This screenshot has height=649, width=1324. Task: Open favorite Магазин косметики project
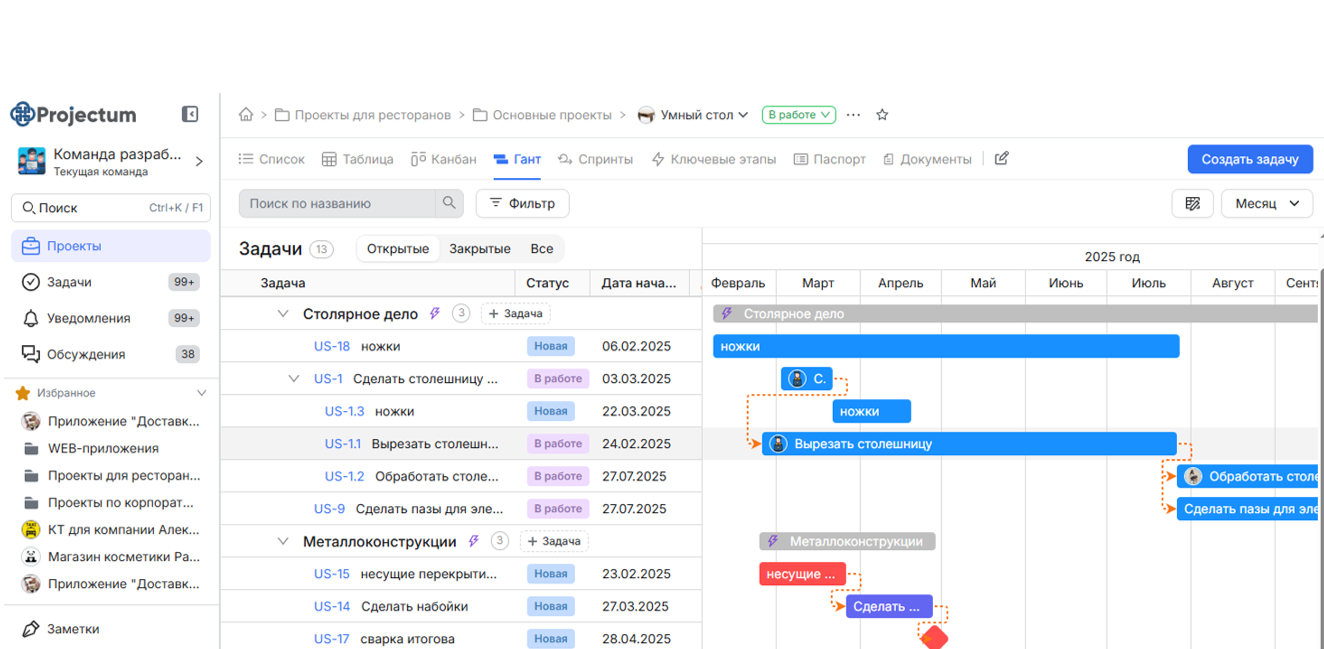tap(110, 557)
